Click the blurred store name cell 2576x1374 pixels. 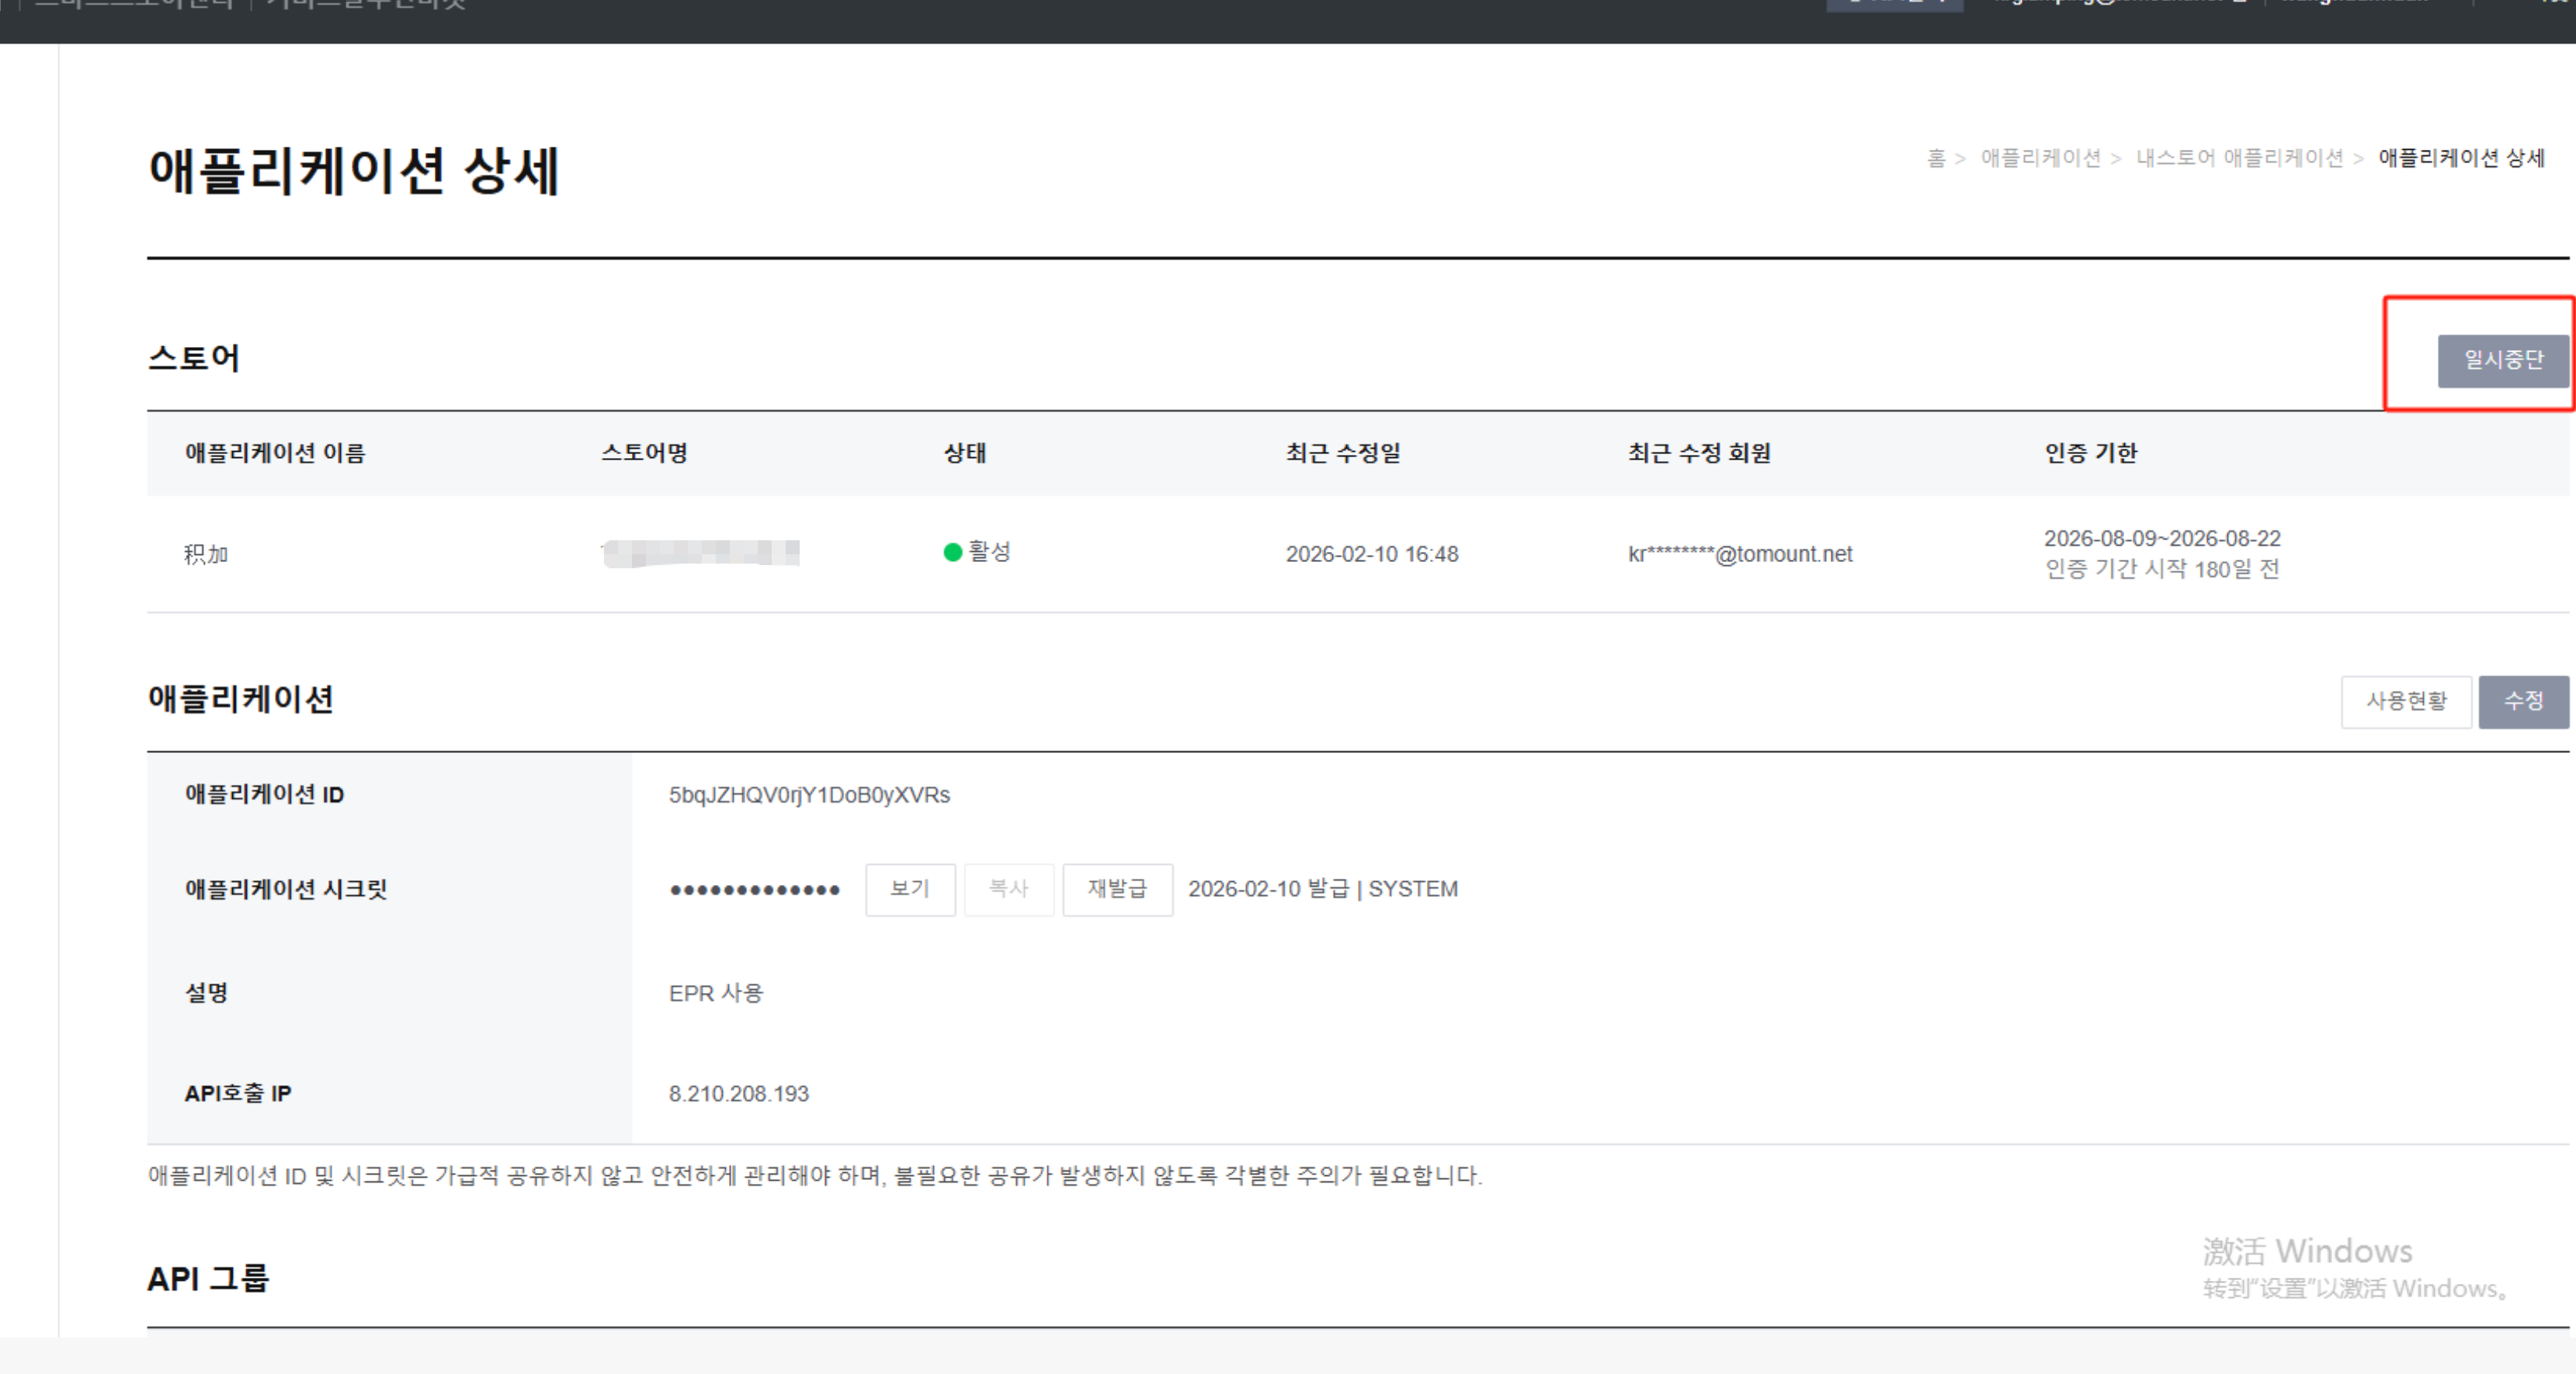tap(701, 553)
